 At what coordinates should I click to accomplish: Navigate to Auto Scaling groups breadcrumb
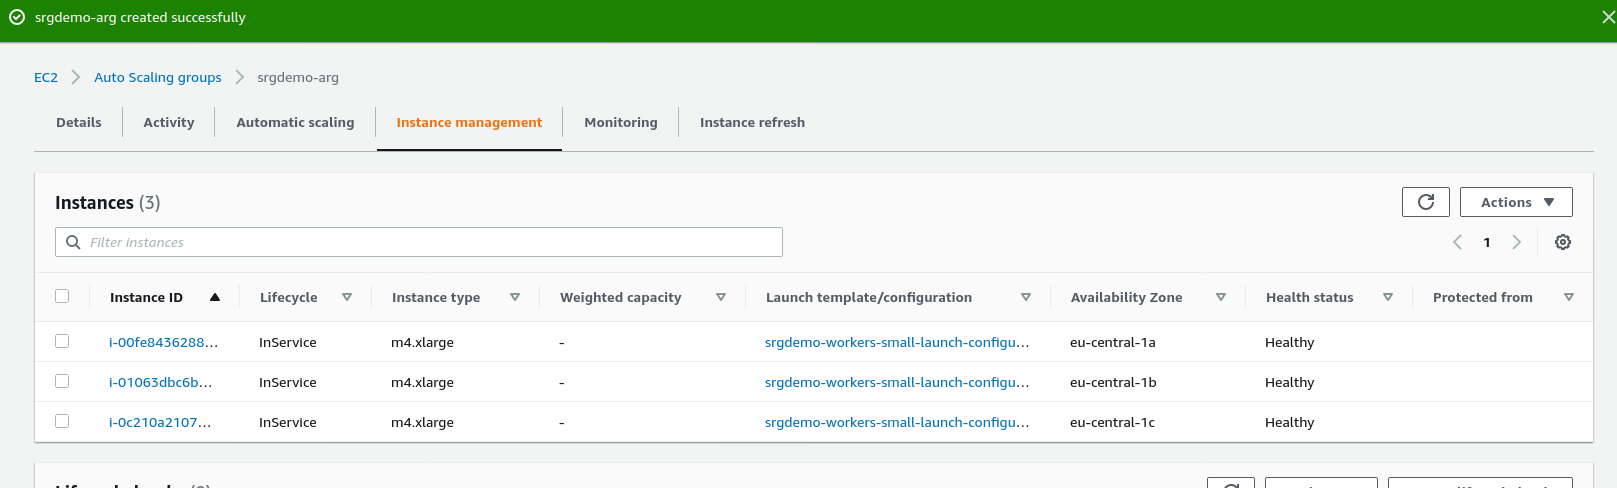(x=158, y=77)
